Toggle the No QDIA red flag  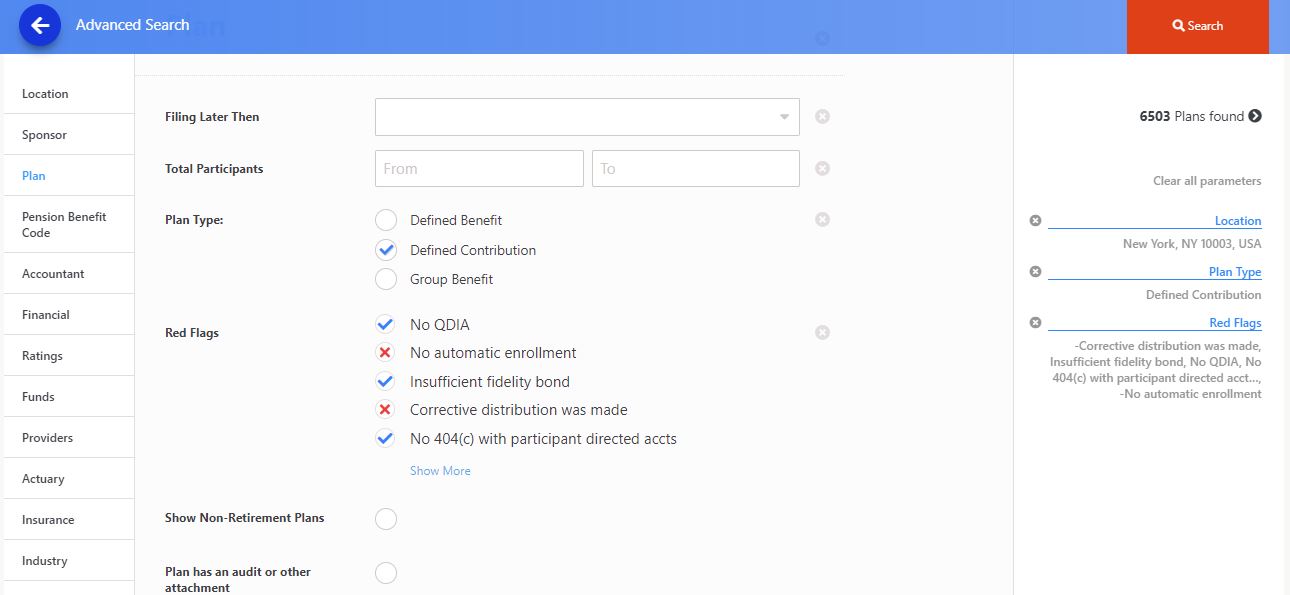coord(386,325)
